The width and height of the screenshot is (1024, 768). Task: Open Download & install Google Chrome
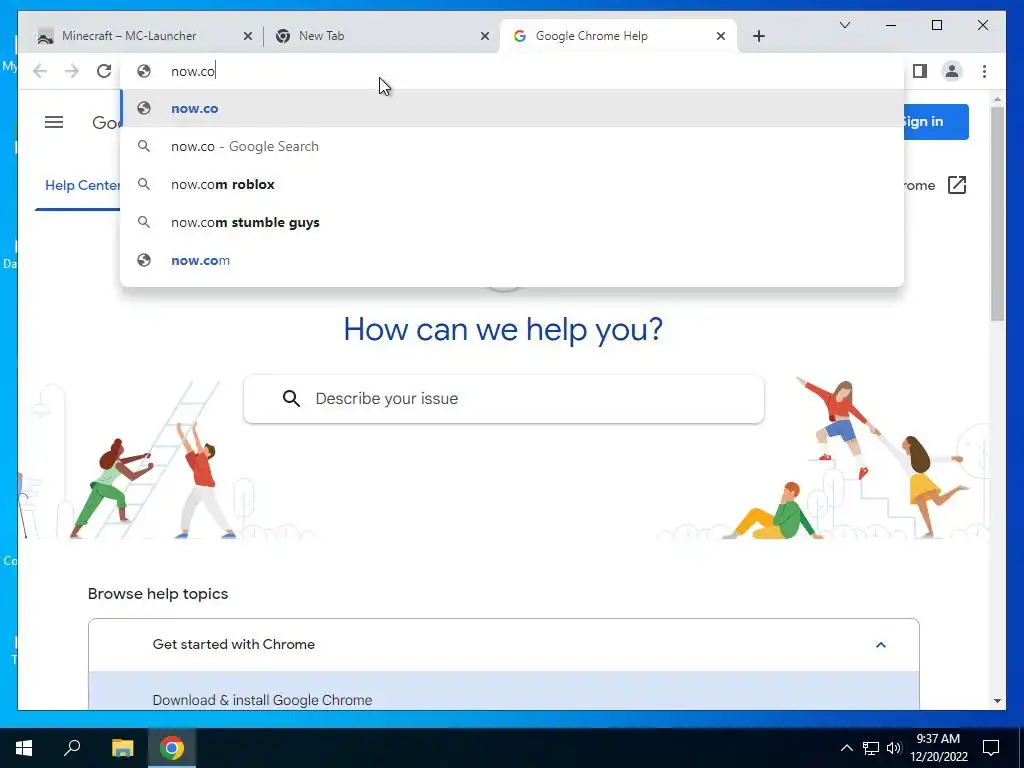262,700
